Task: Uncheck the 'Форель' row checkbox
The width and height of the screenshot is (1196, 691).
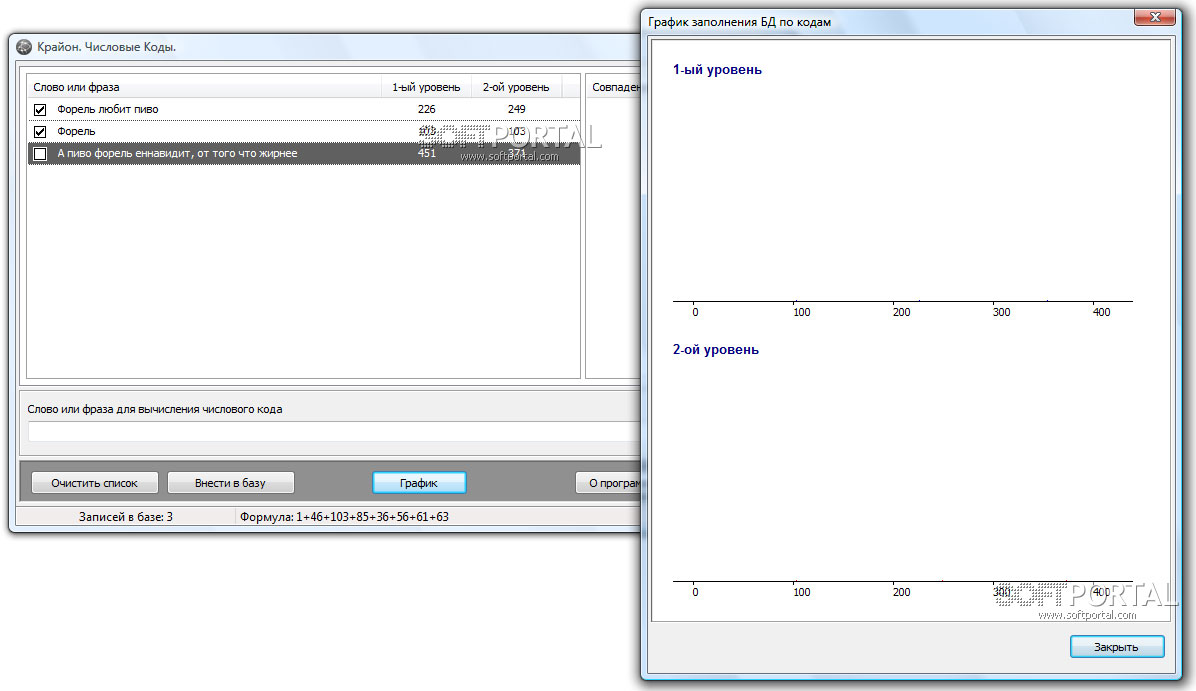Action: 40,132
